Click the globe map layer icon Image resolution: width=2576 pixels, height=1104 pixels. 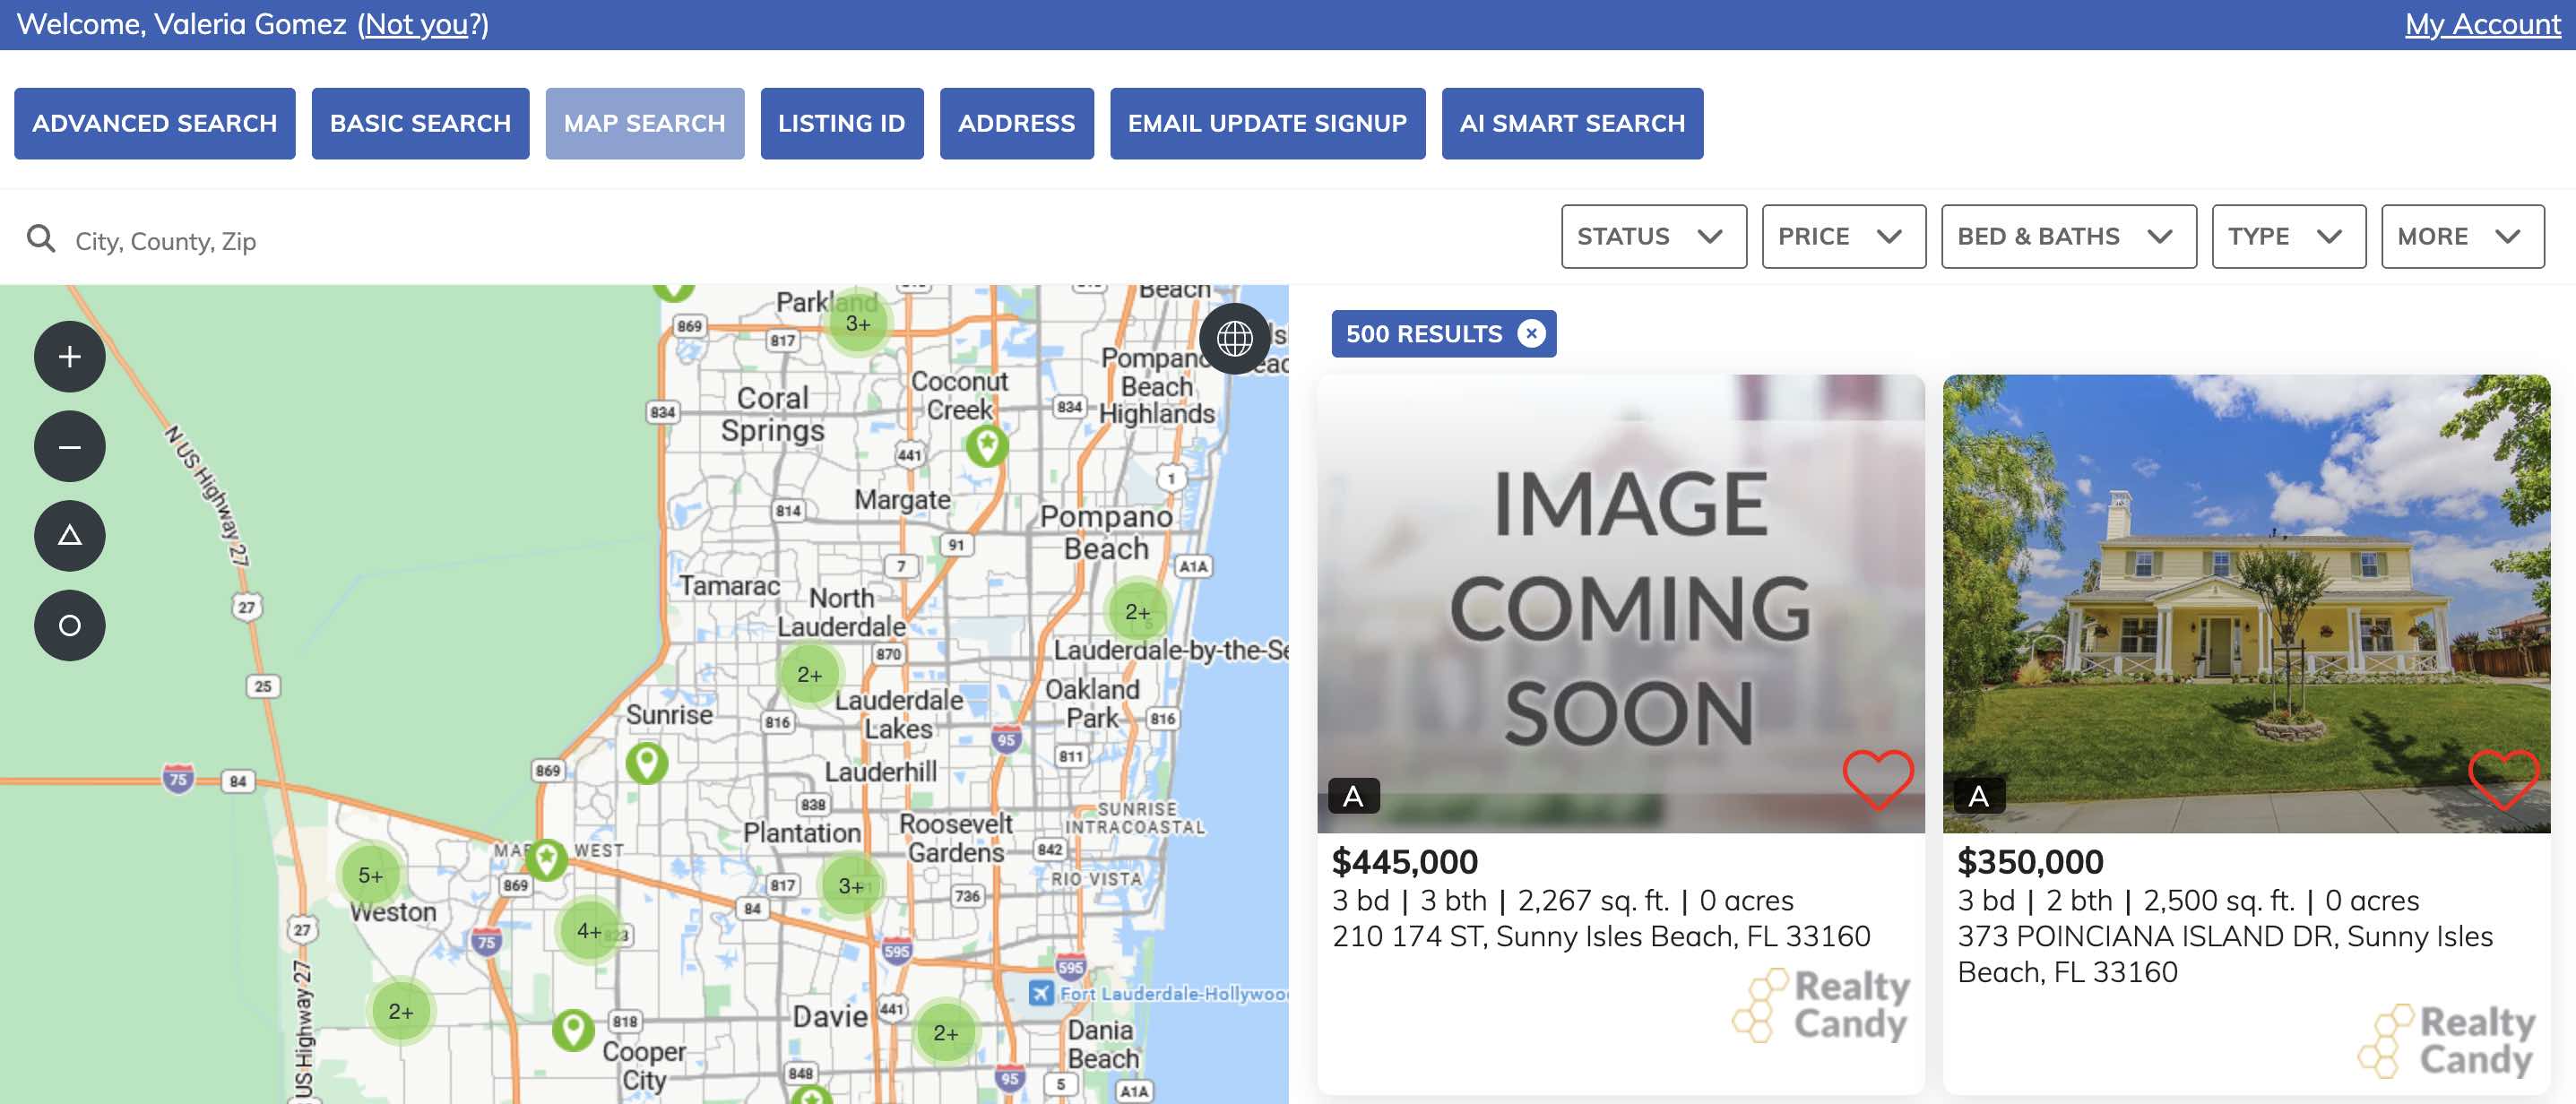[1234, 338]
